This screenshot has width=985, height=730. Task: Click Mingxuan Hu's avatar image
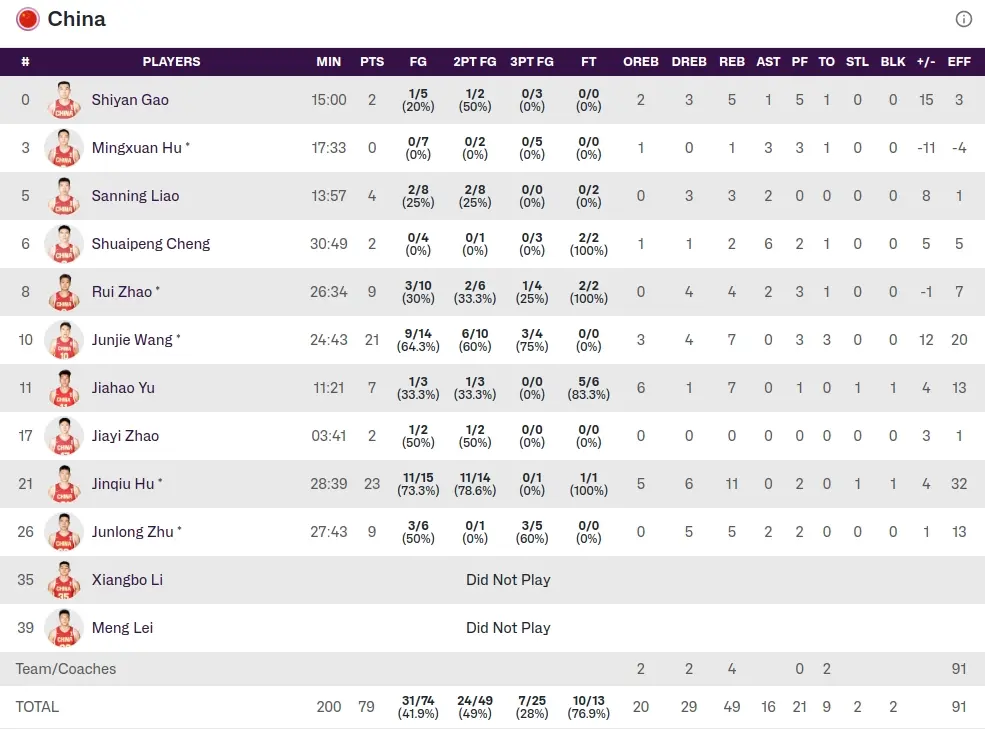click(x=64, y=148)
